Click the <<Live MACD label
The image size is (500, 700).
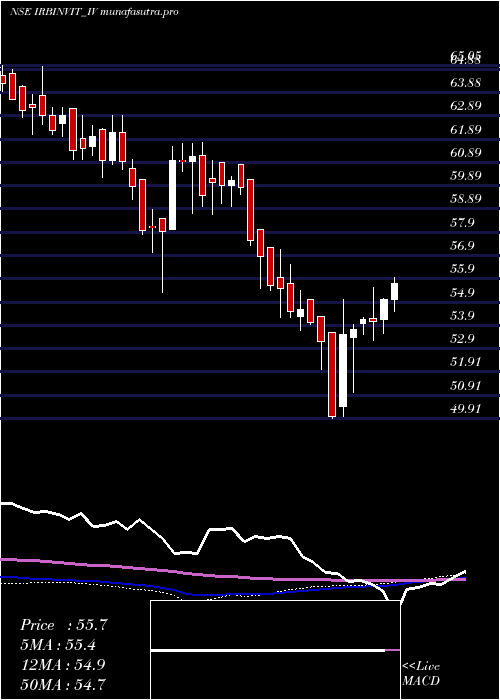421,674
